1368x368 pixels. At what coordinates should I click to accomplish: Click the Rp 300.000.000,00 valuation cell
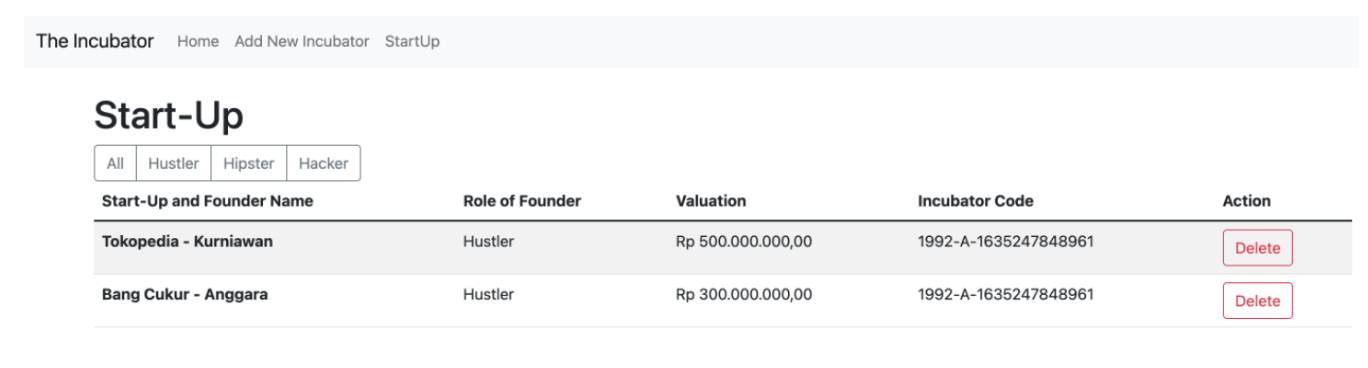744,295
